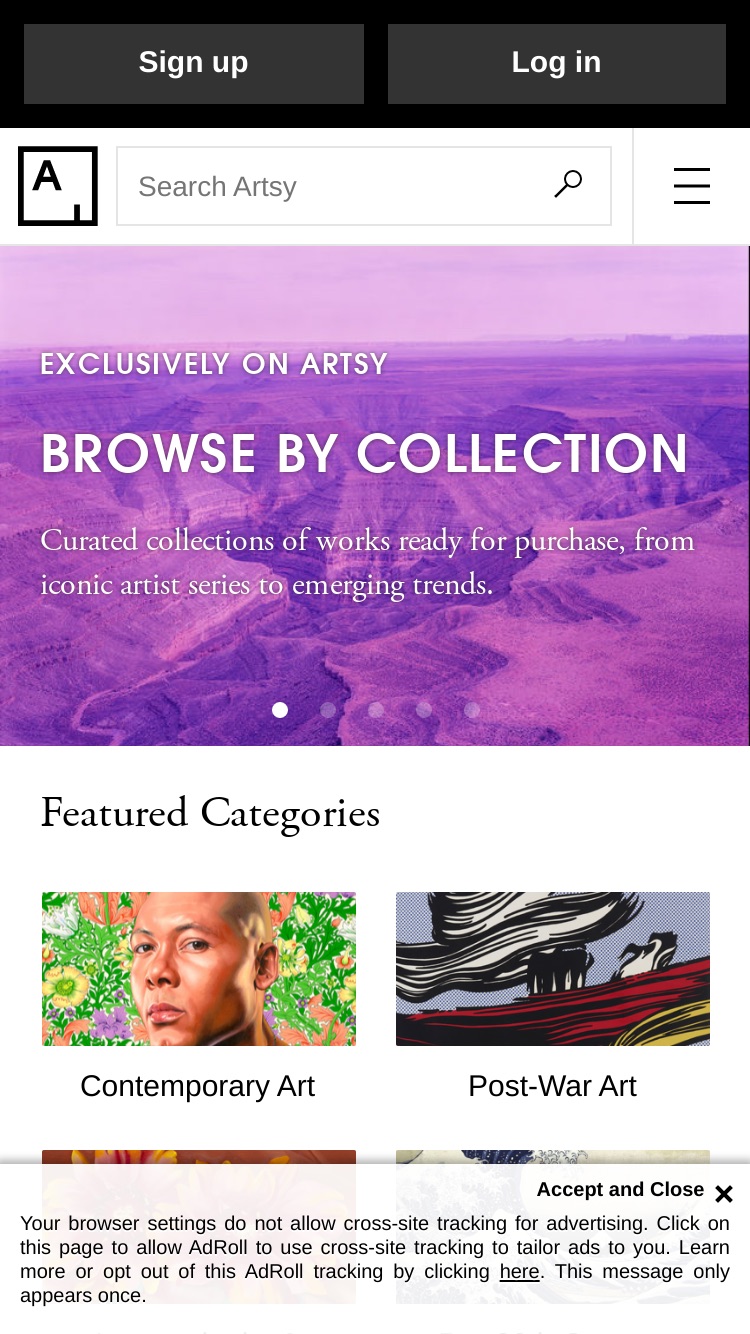
Task: Close the AdRoll tracking notice with X
Action: (x=724, y=1194)
